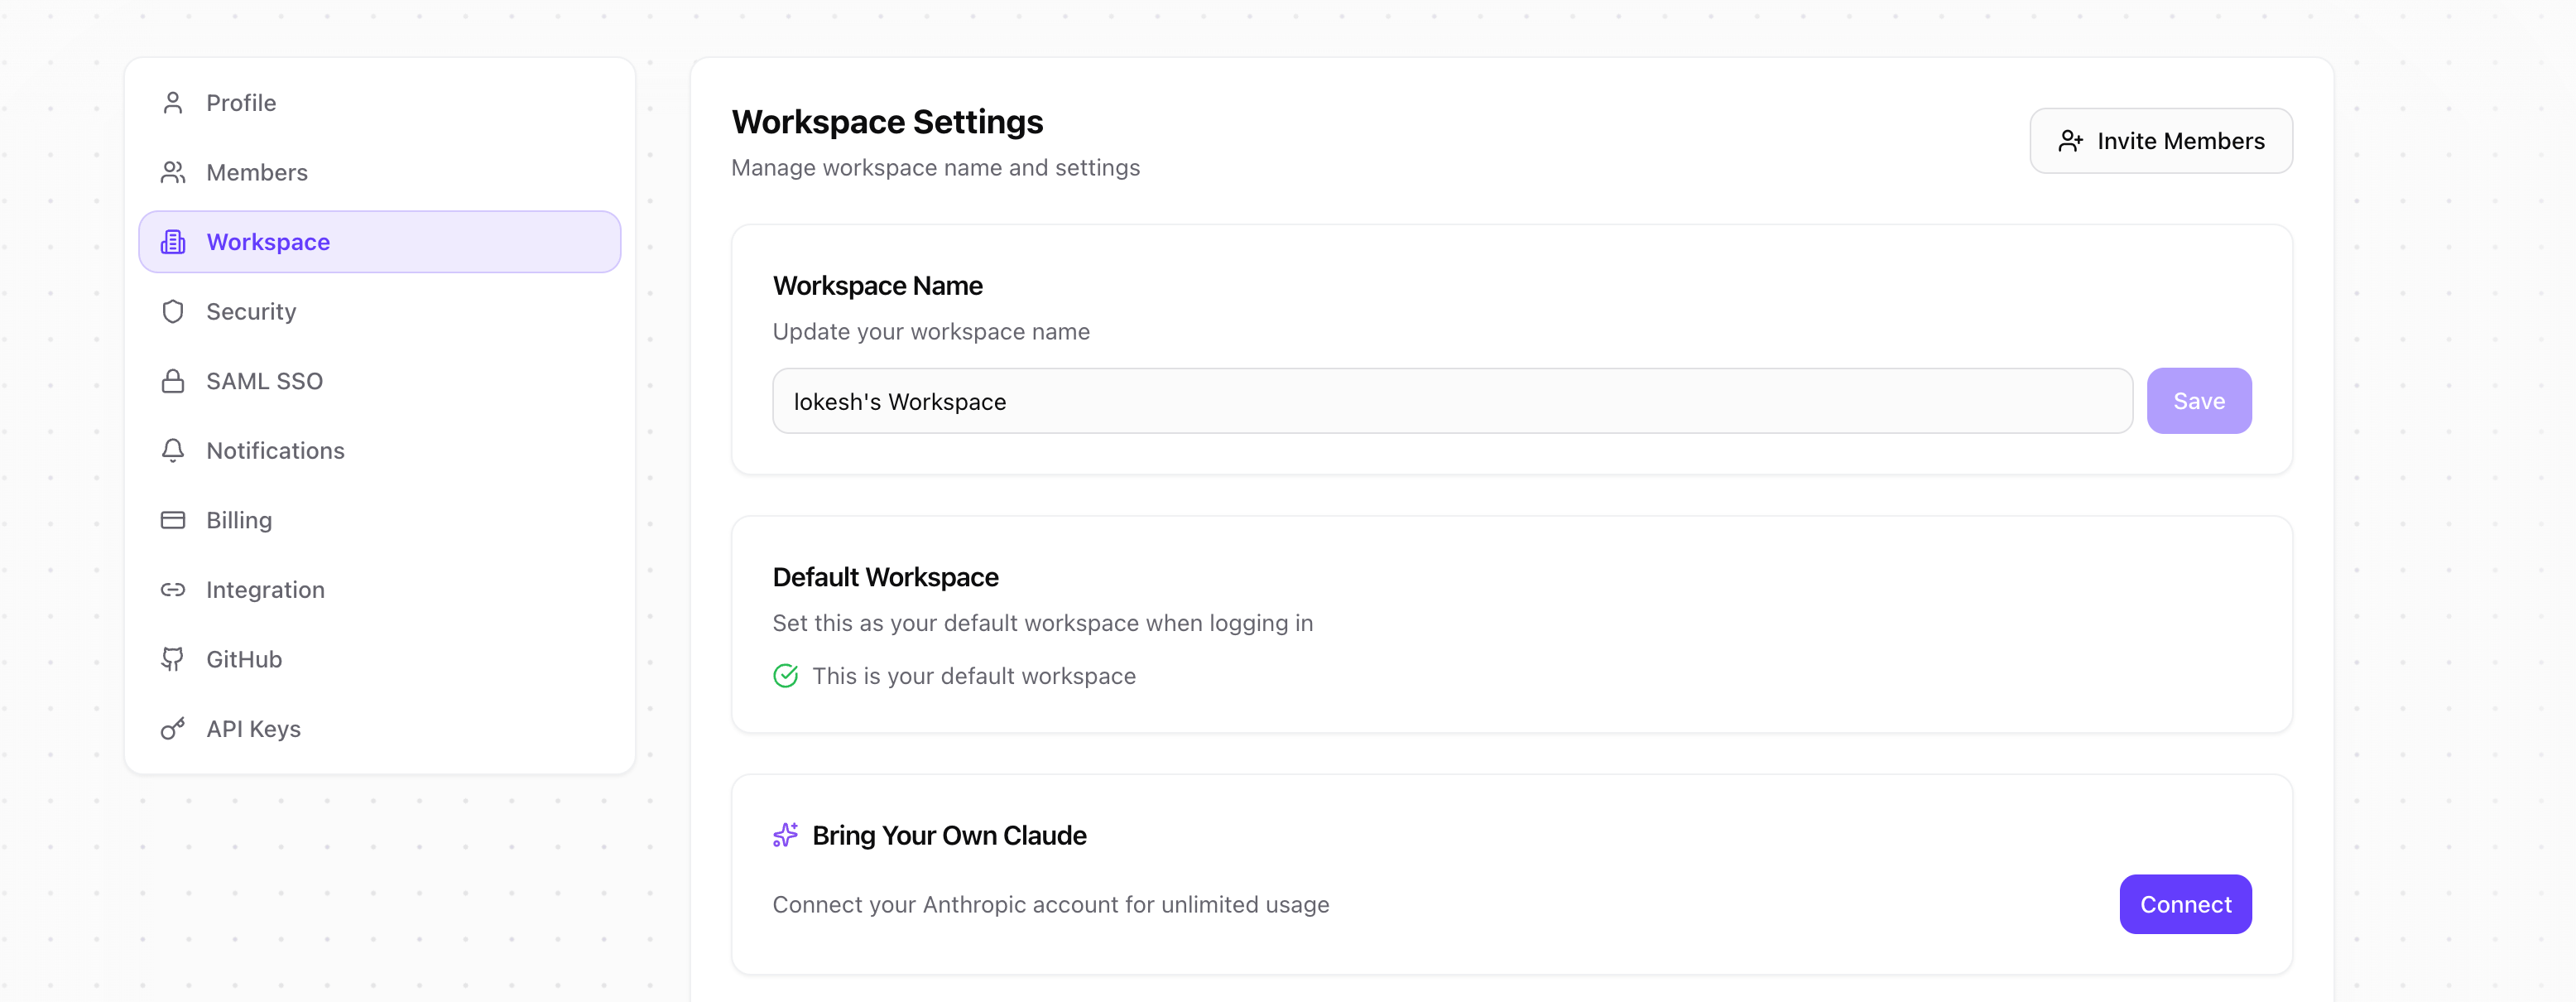Click the Members group icon
The width and height of the screenshot is (2576, 1002).
pyautogui.click(x=173, y=172)
